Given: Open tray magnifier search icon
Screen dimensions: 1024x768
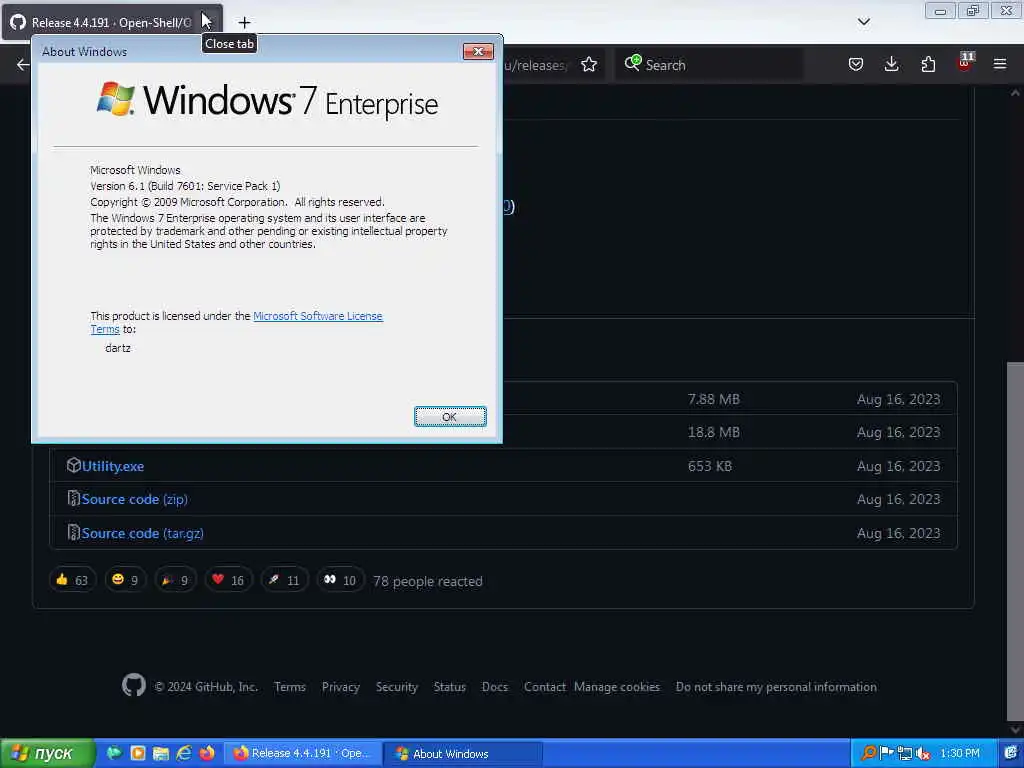Looking at the screenshot, I should click(x=869, y=754).
